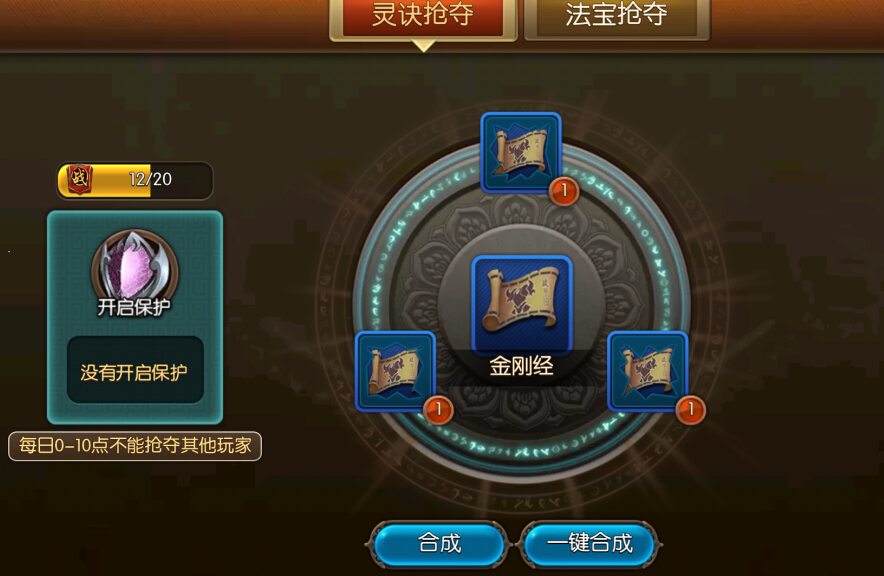Select the bottom-left scroll fragment icon
This screenshot has height=576, width=884.
(x=395, y=371)
